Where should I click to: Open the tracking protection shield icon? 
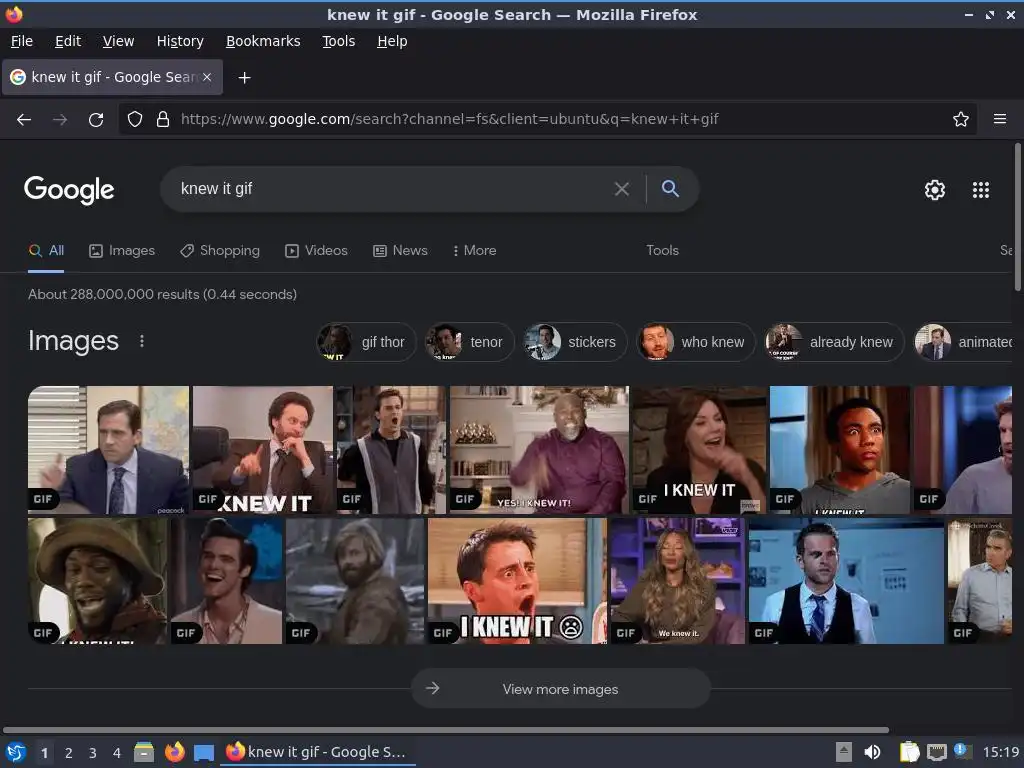coord(135,119)
